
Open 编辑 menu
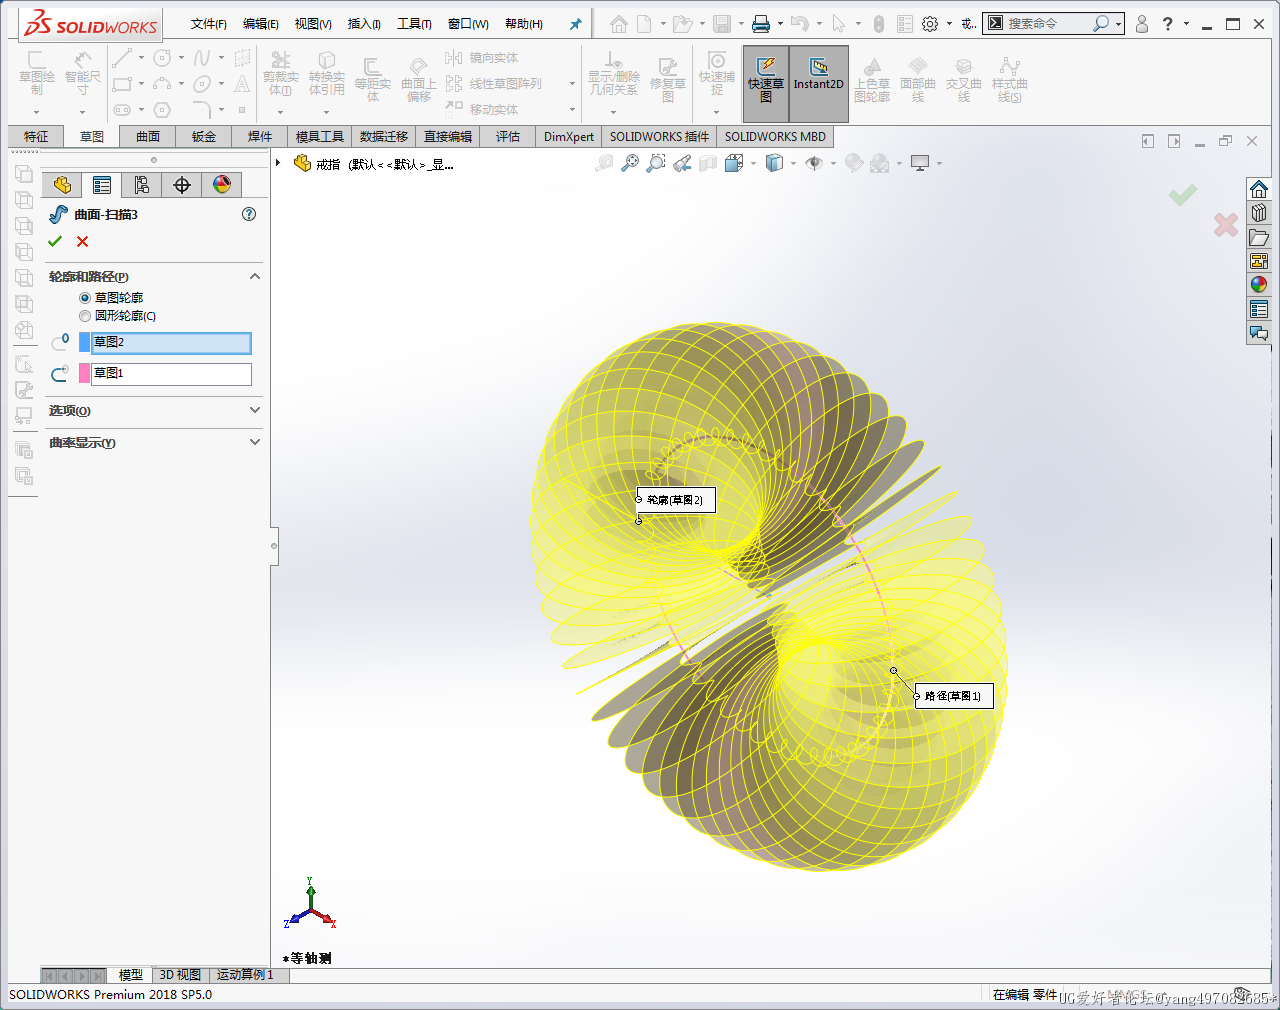pos(260,24)
